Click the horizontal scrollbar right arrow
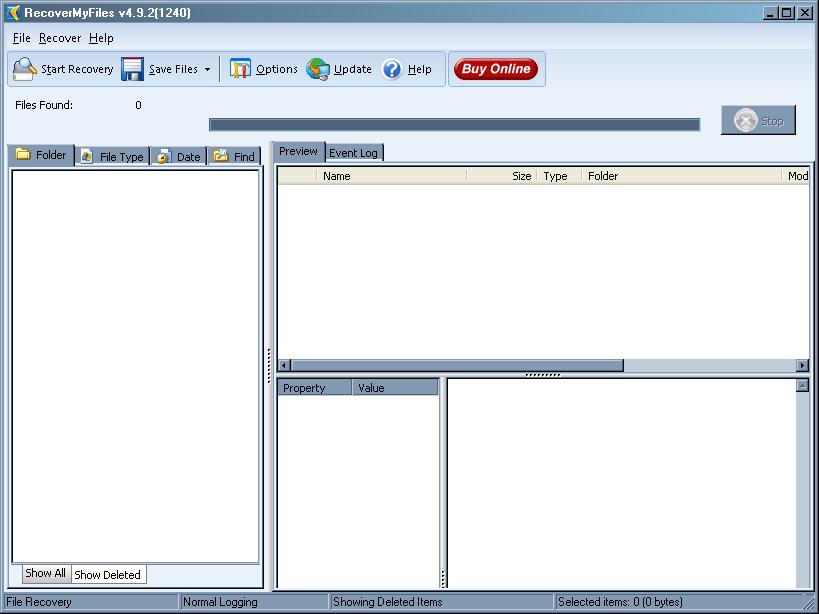819x614 pixels. [x=802, y=365]
